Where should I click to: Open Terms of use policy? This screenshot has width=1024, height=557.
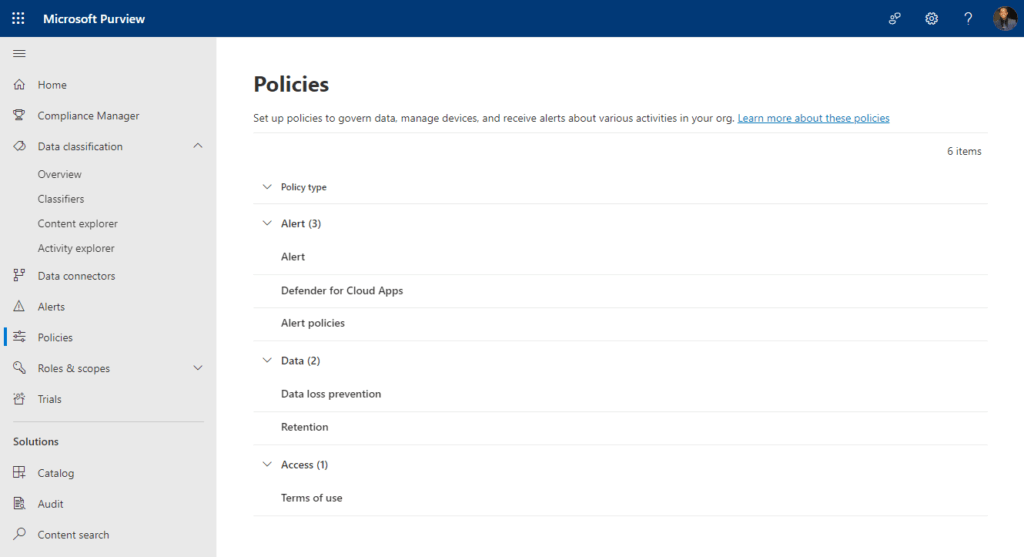pyautogui.click(x=620, y=498)
